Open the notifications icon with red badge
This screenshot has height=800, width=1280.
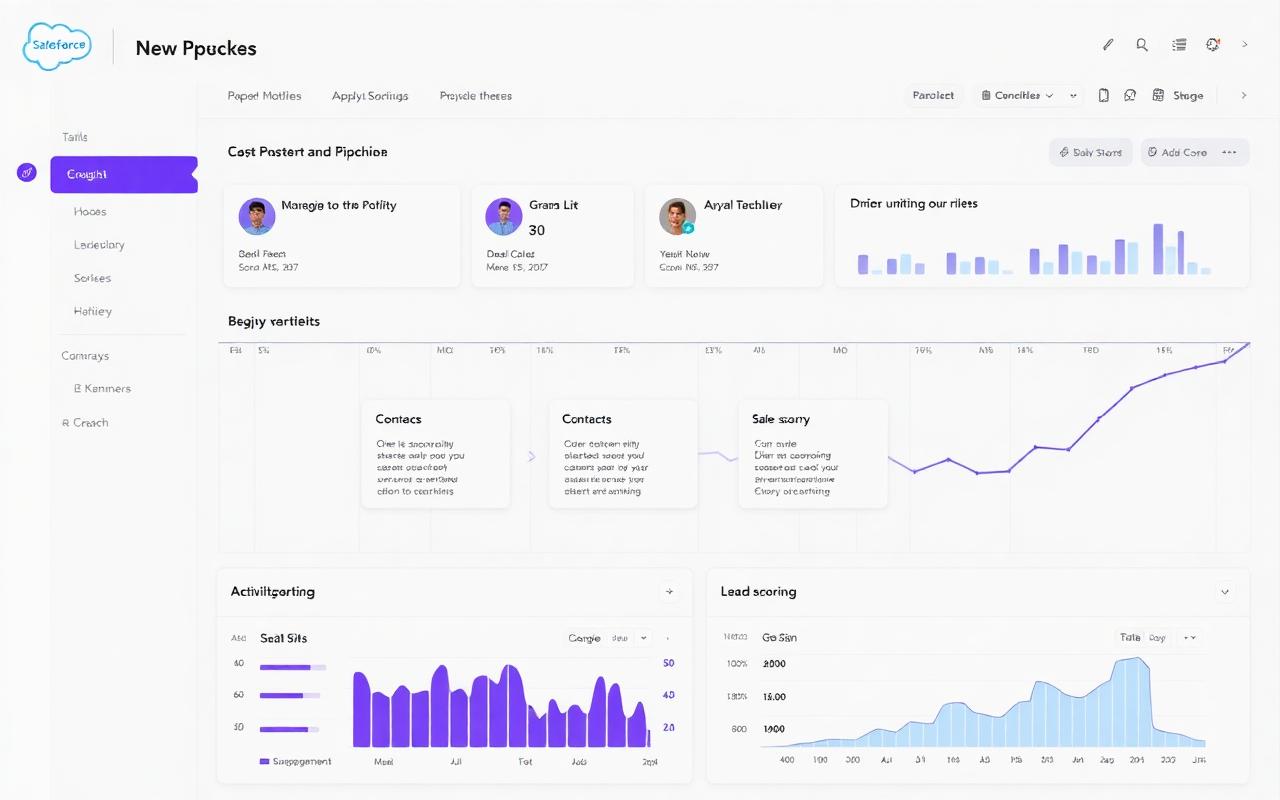click(x=1213, y=45)
